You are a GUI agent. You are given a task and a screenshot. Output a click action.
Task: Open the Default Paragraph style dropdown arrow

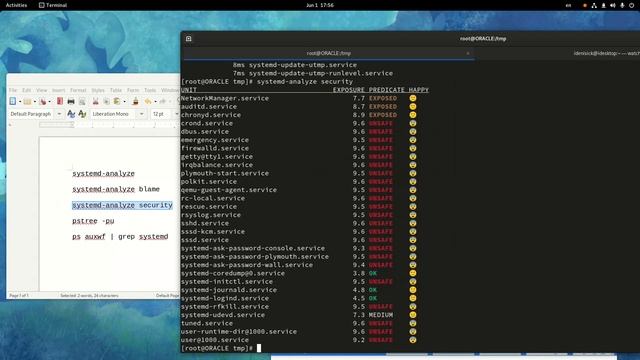[x=59, y=114]
